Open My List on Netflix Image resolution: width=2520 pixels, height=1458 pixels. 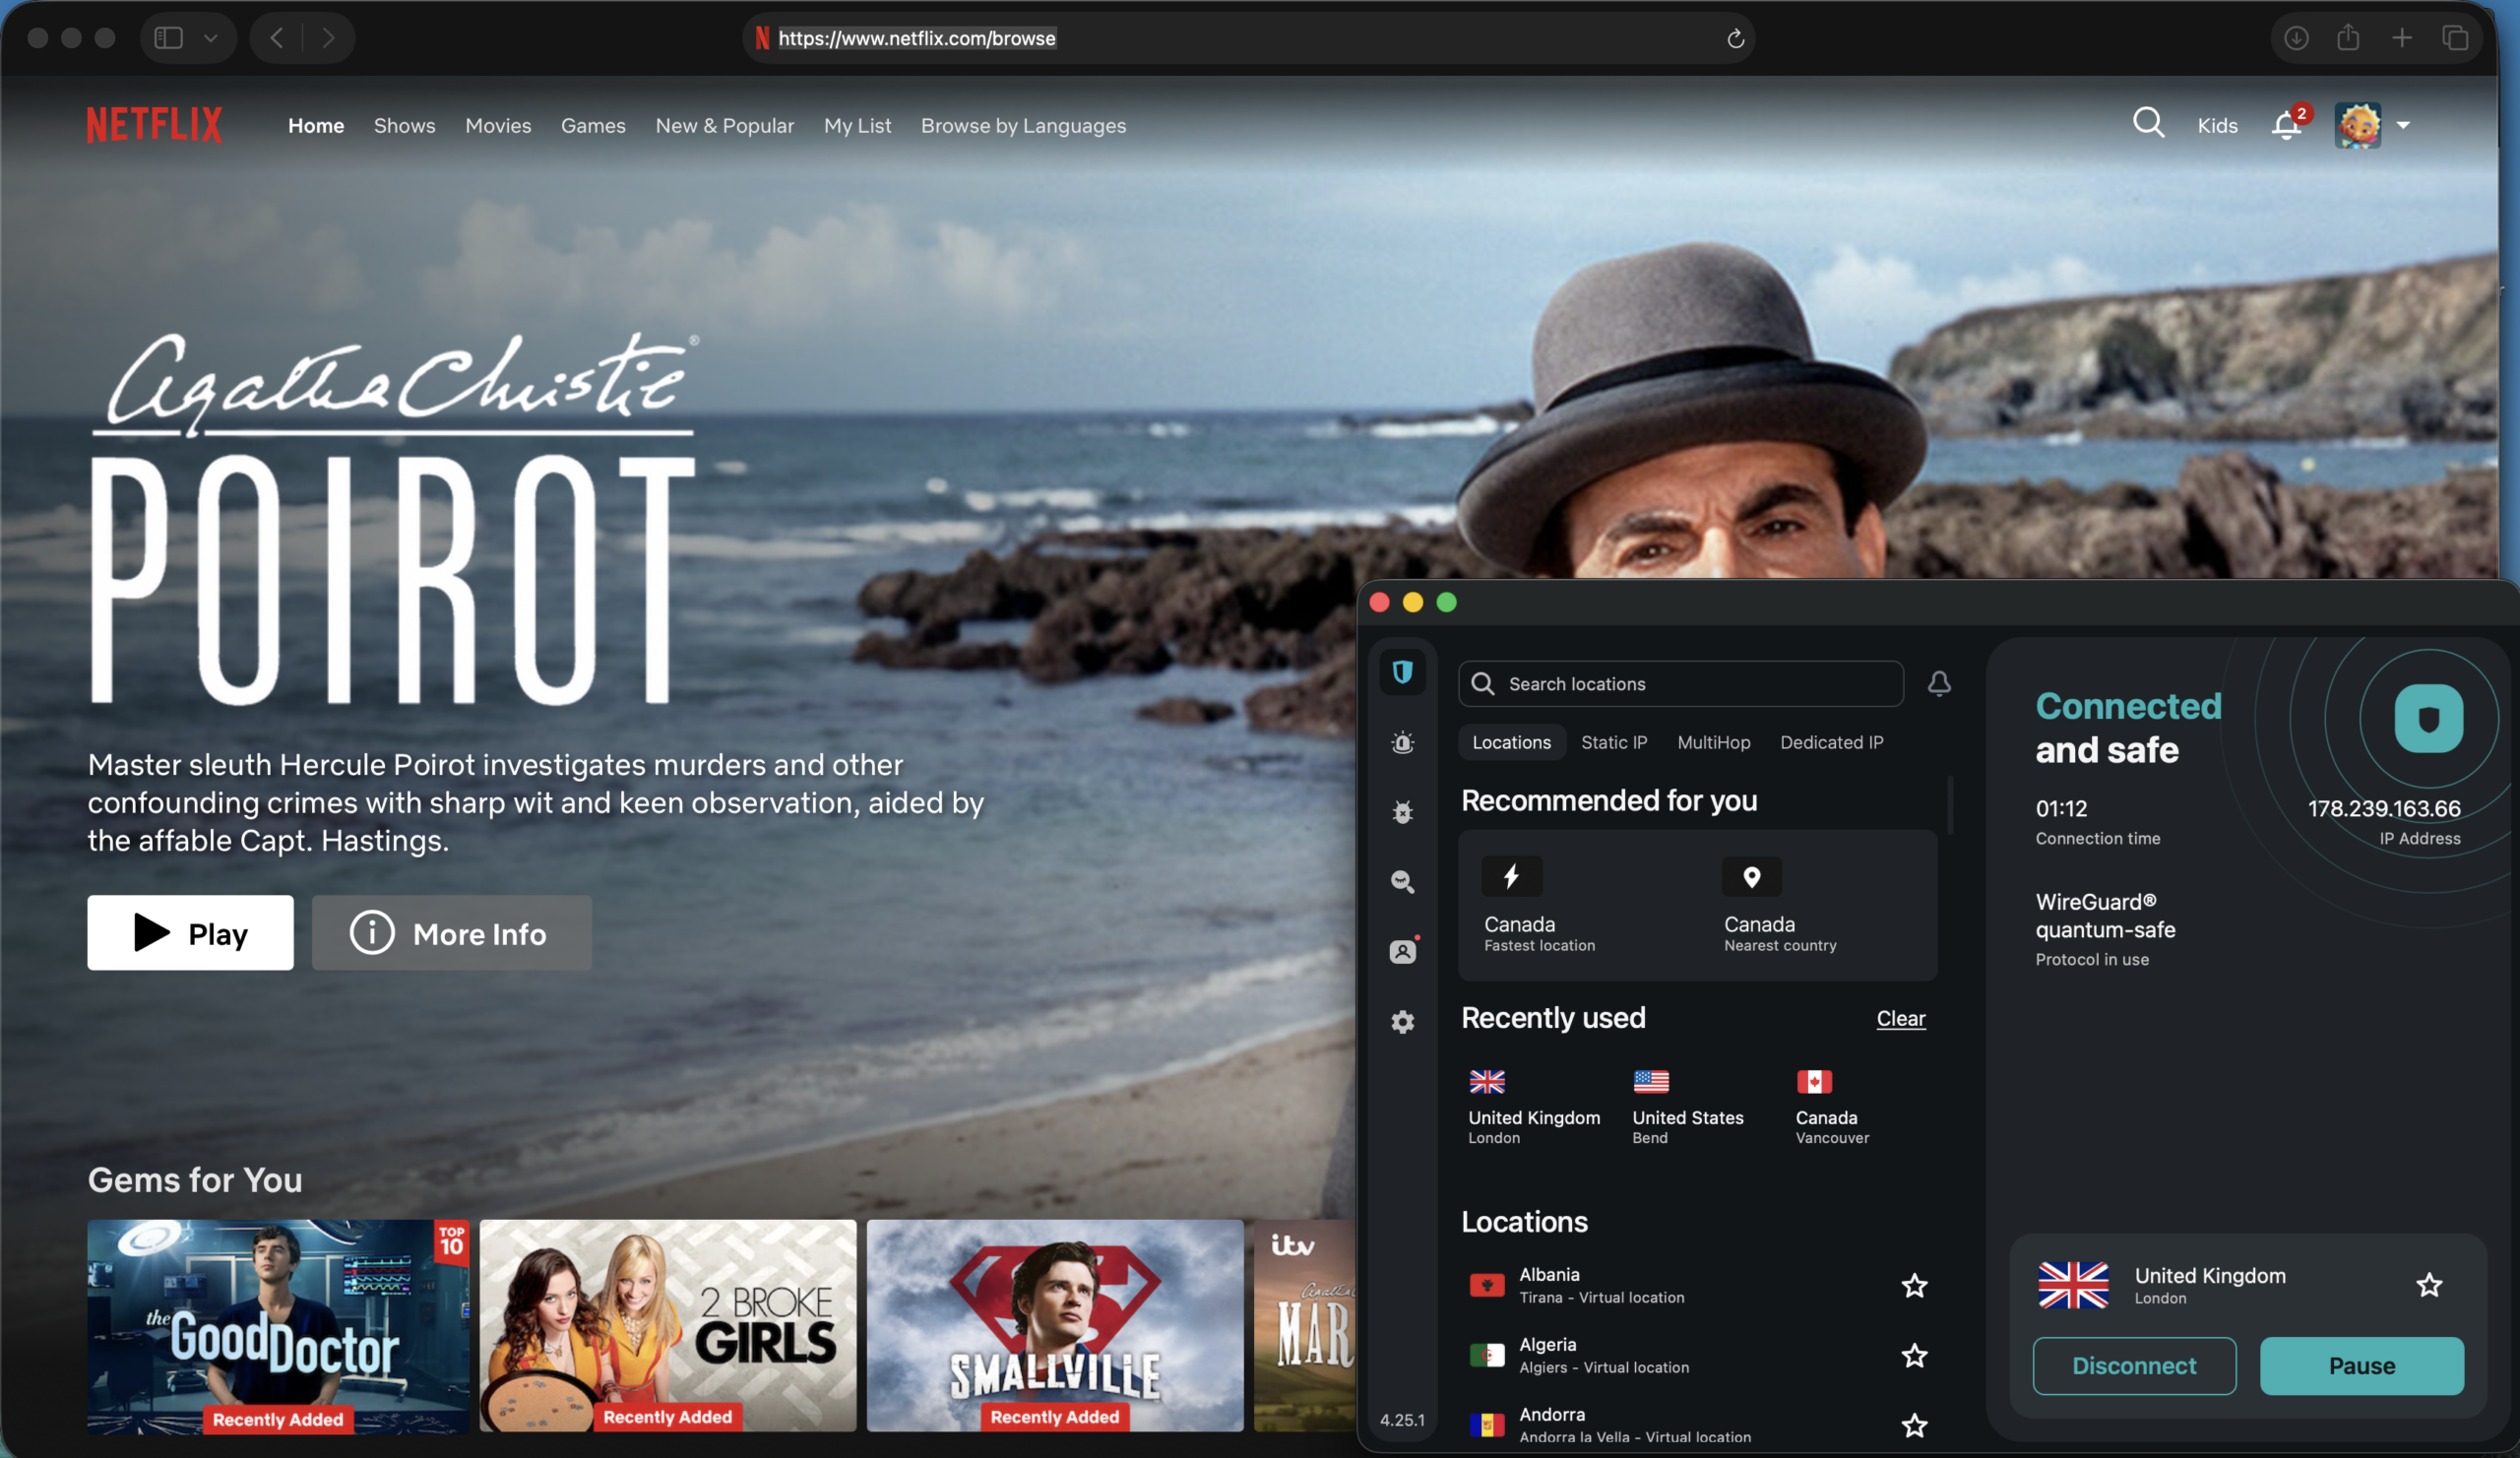point(857,126)
